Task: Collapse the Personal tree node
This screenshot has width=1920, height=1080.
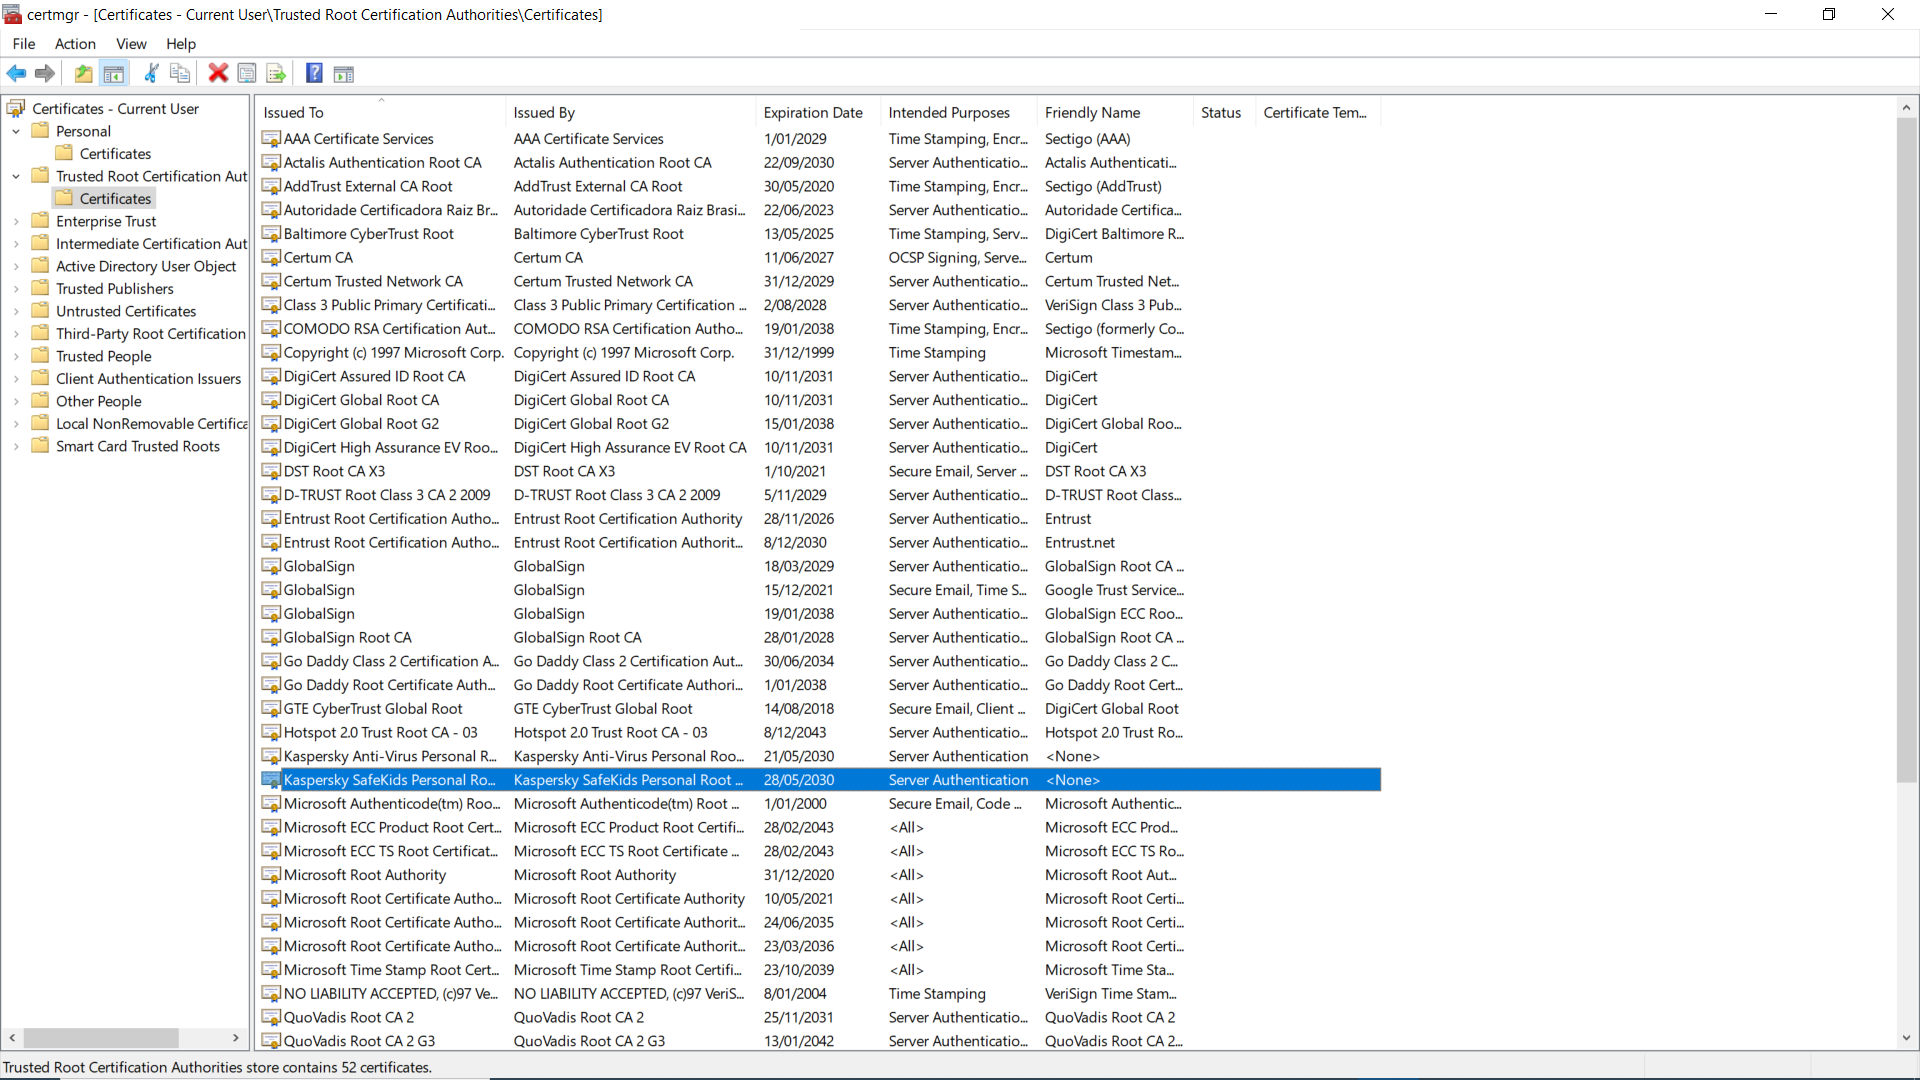Action: [16, 131]
